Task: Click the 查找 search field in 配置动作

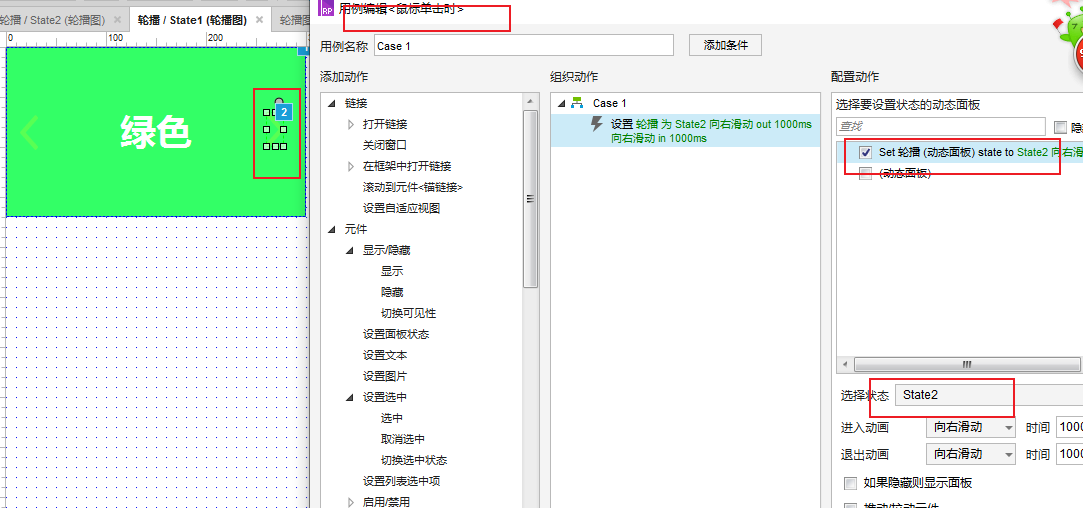Action: [x=941, y=126]
